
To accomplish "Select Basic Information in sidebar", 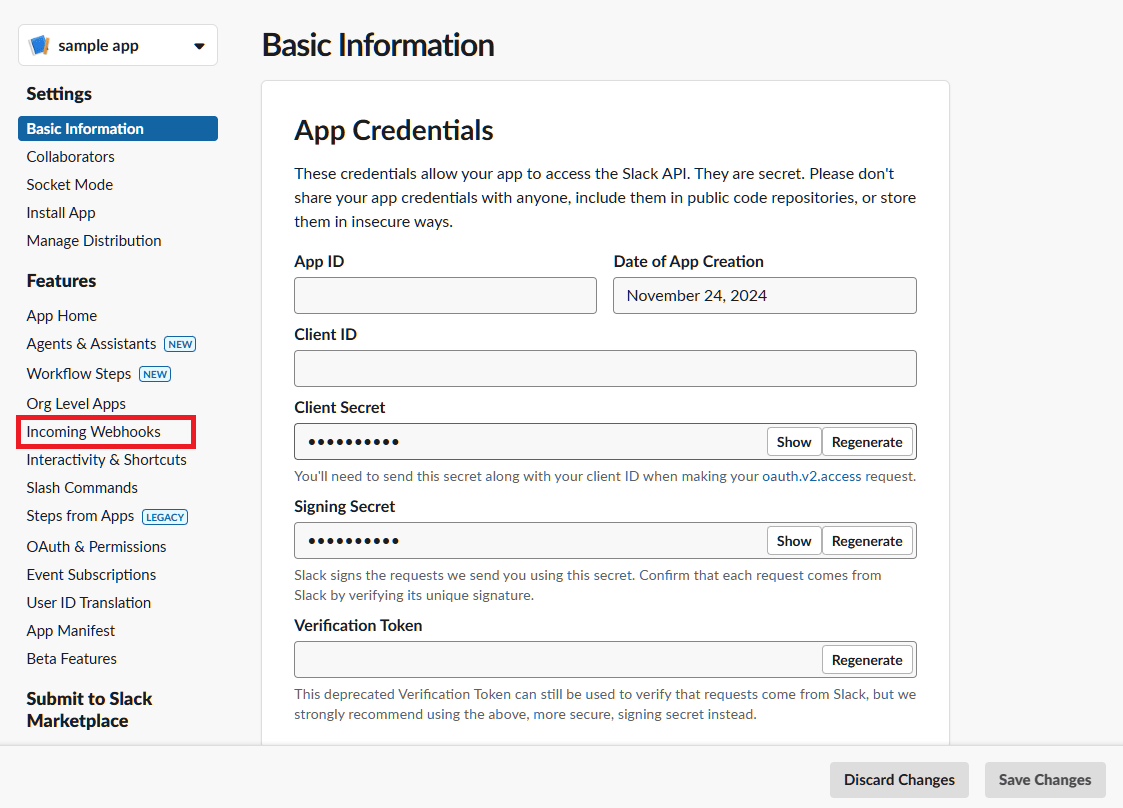I will tap(118, 128).
